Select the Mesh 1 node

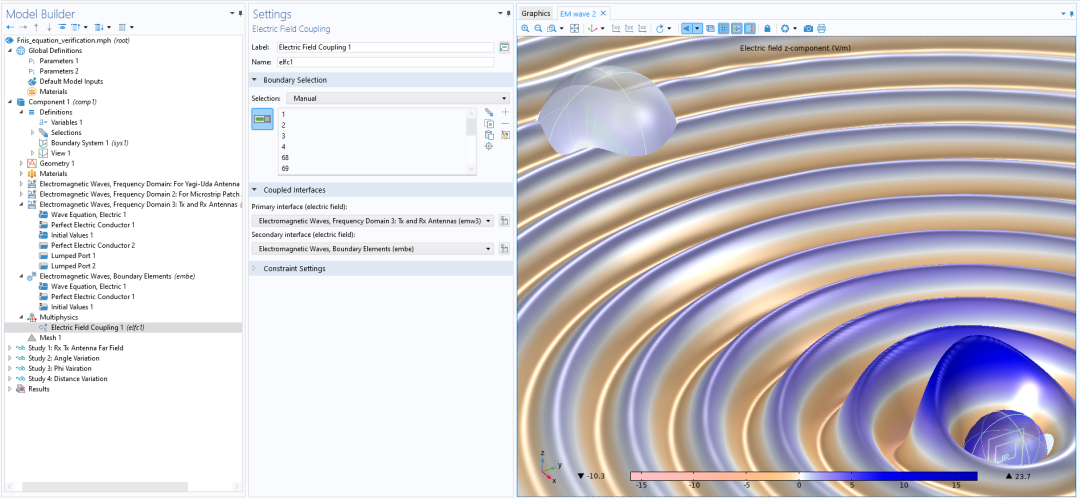50,338
